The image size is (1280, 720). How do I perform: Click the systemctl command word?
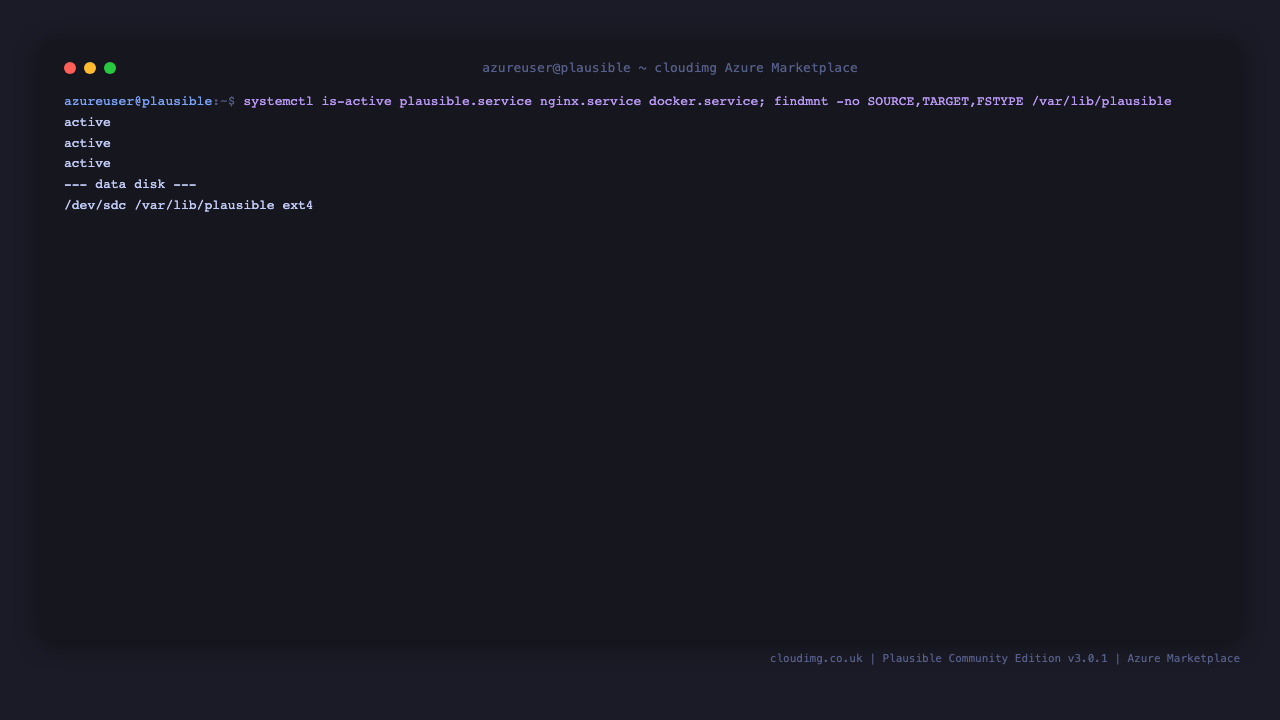tap(278, 101)
